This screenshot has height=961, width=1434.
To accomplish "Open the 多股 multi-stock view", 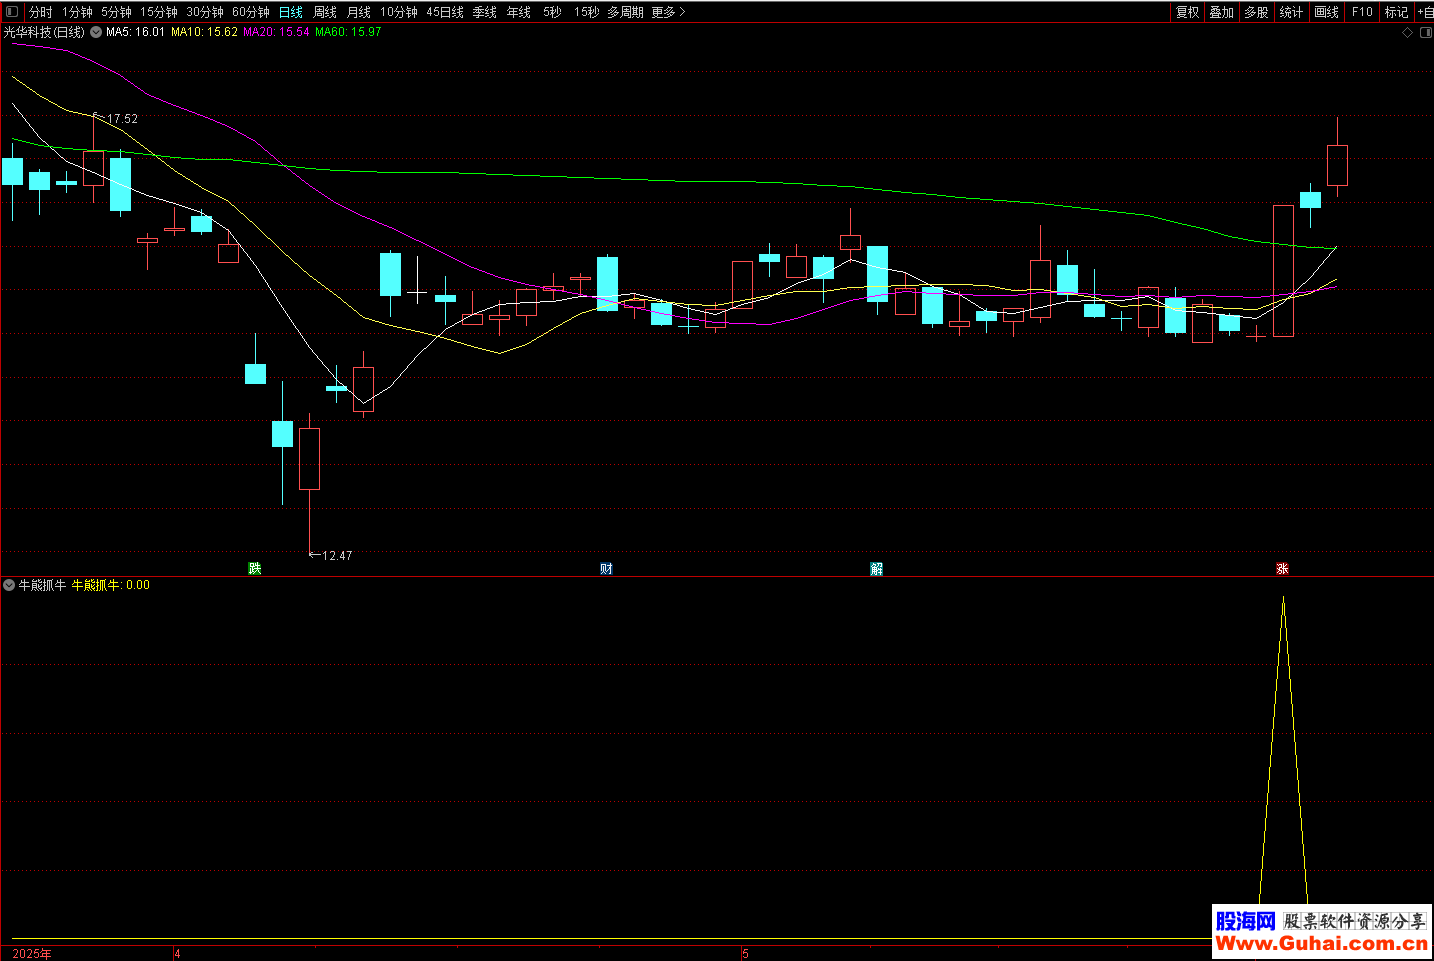I will (x=1256, y=12).
